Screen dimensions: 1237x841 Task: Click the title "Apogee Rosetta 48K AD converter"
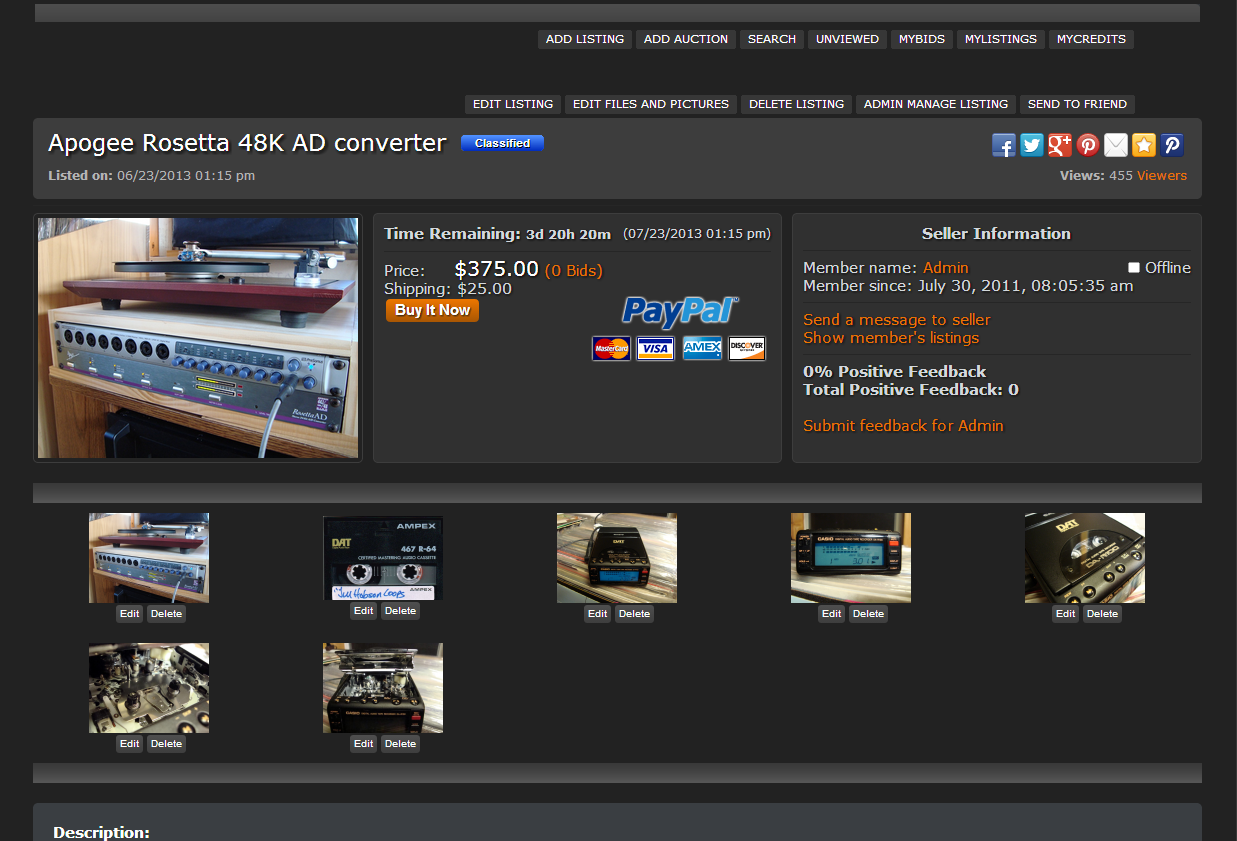[247, 143]
